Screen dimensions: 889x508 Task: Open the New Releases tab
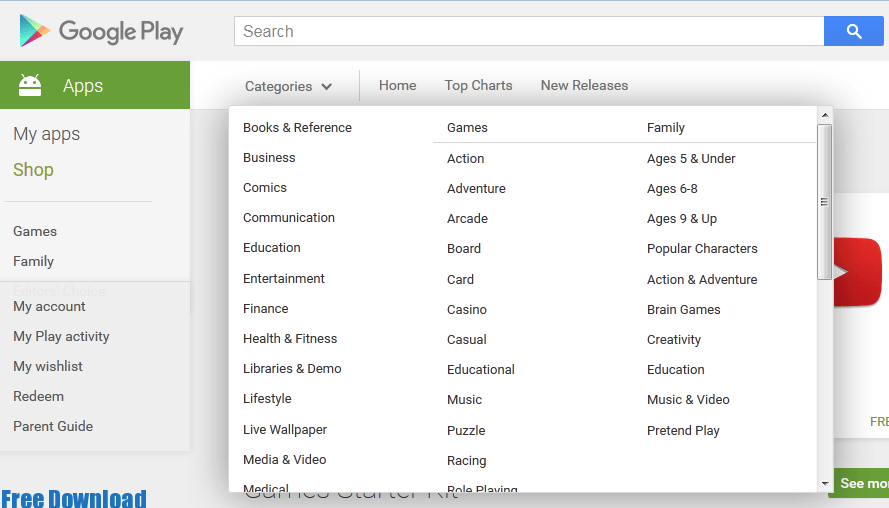coord(585,86)
